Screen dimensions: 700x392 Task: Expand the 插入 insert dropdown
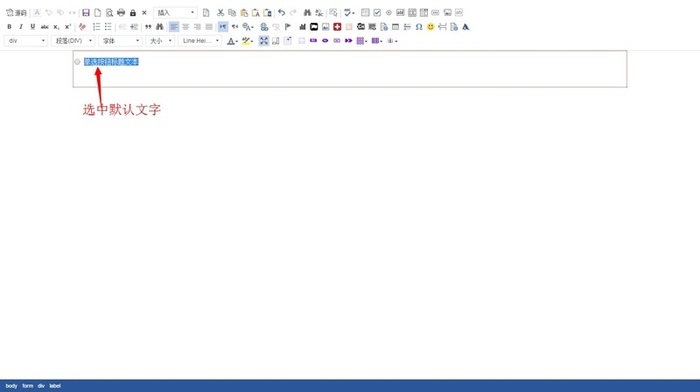(x=175, y=13)
